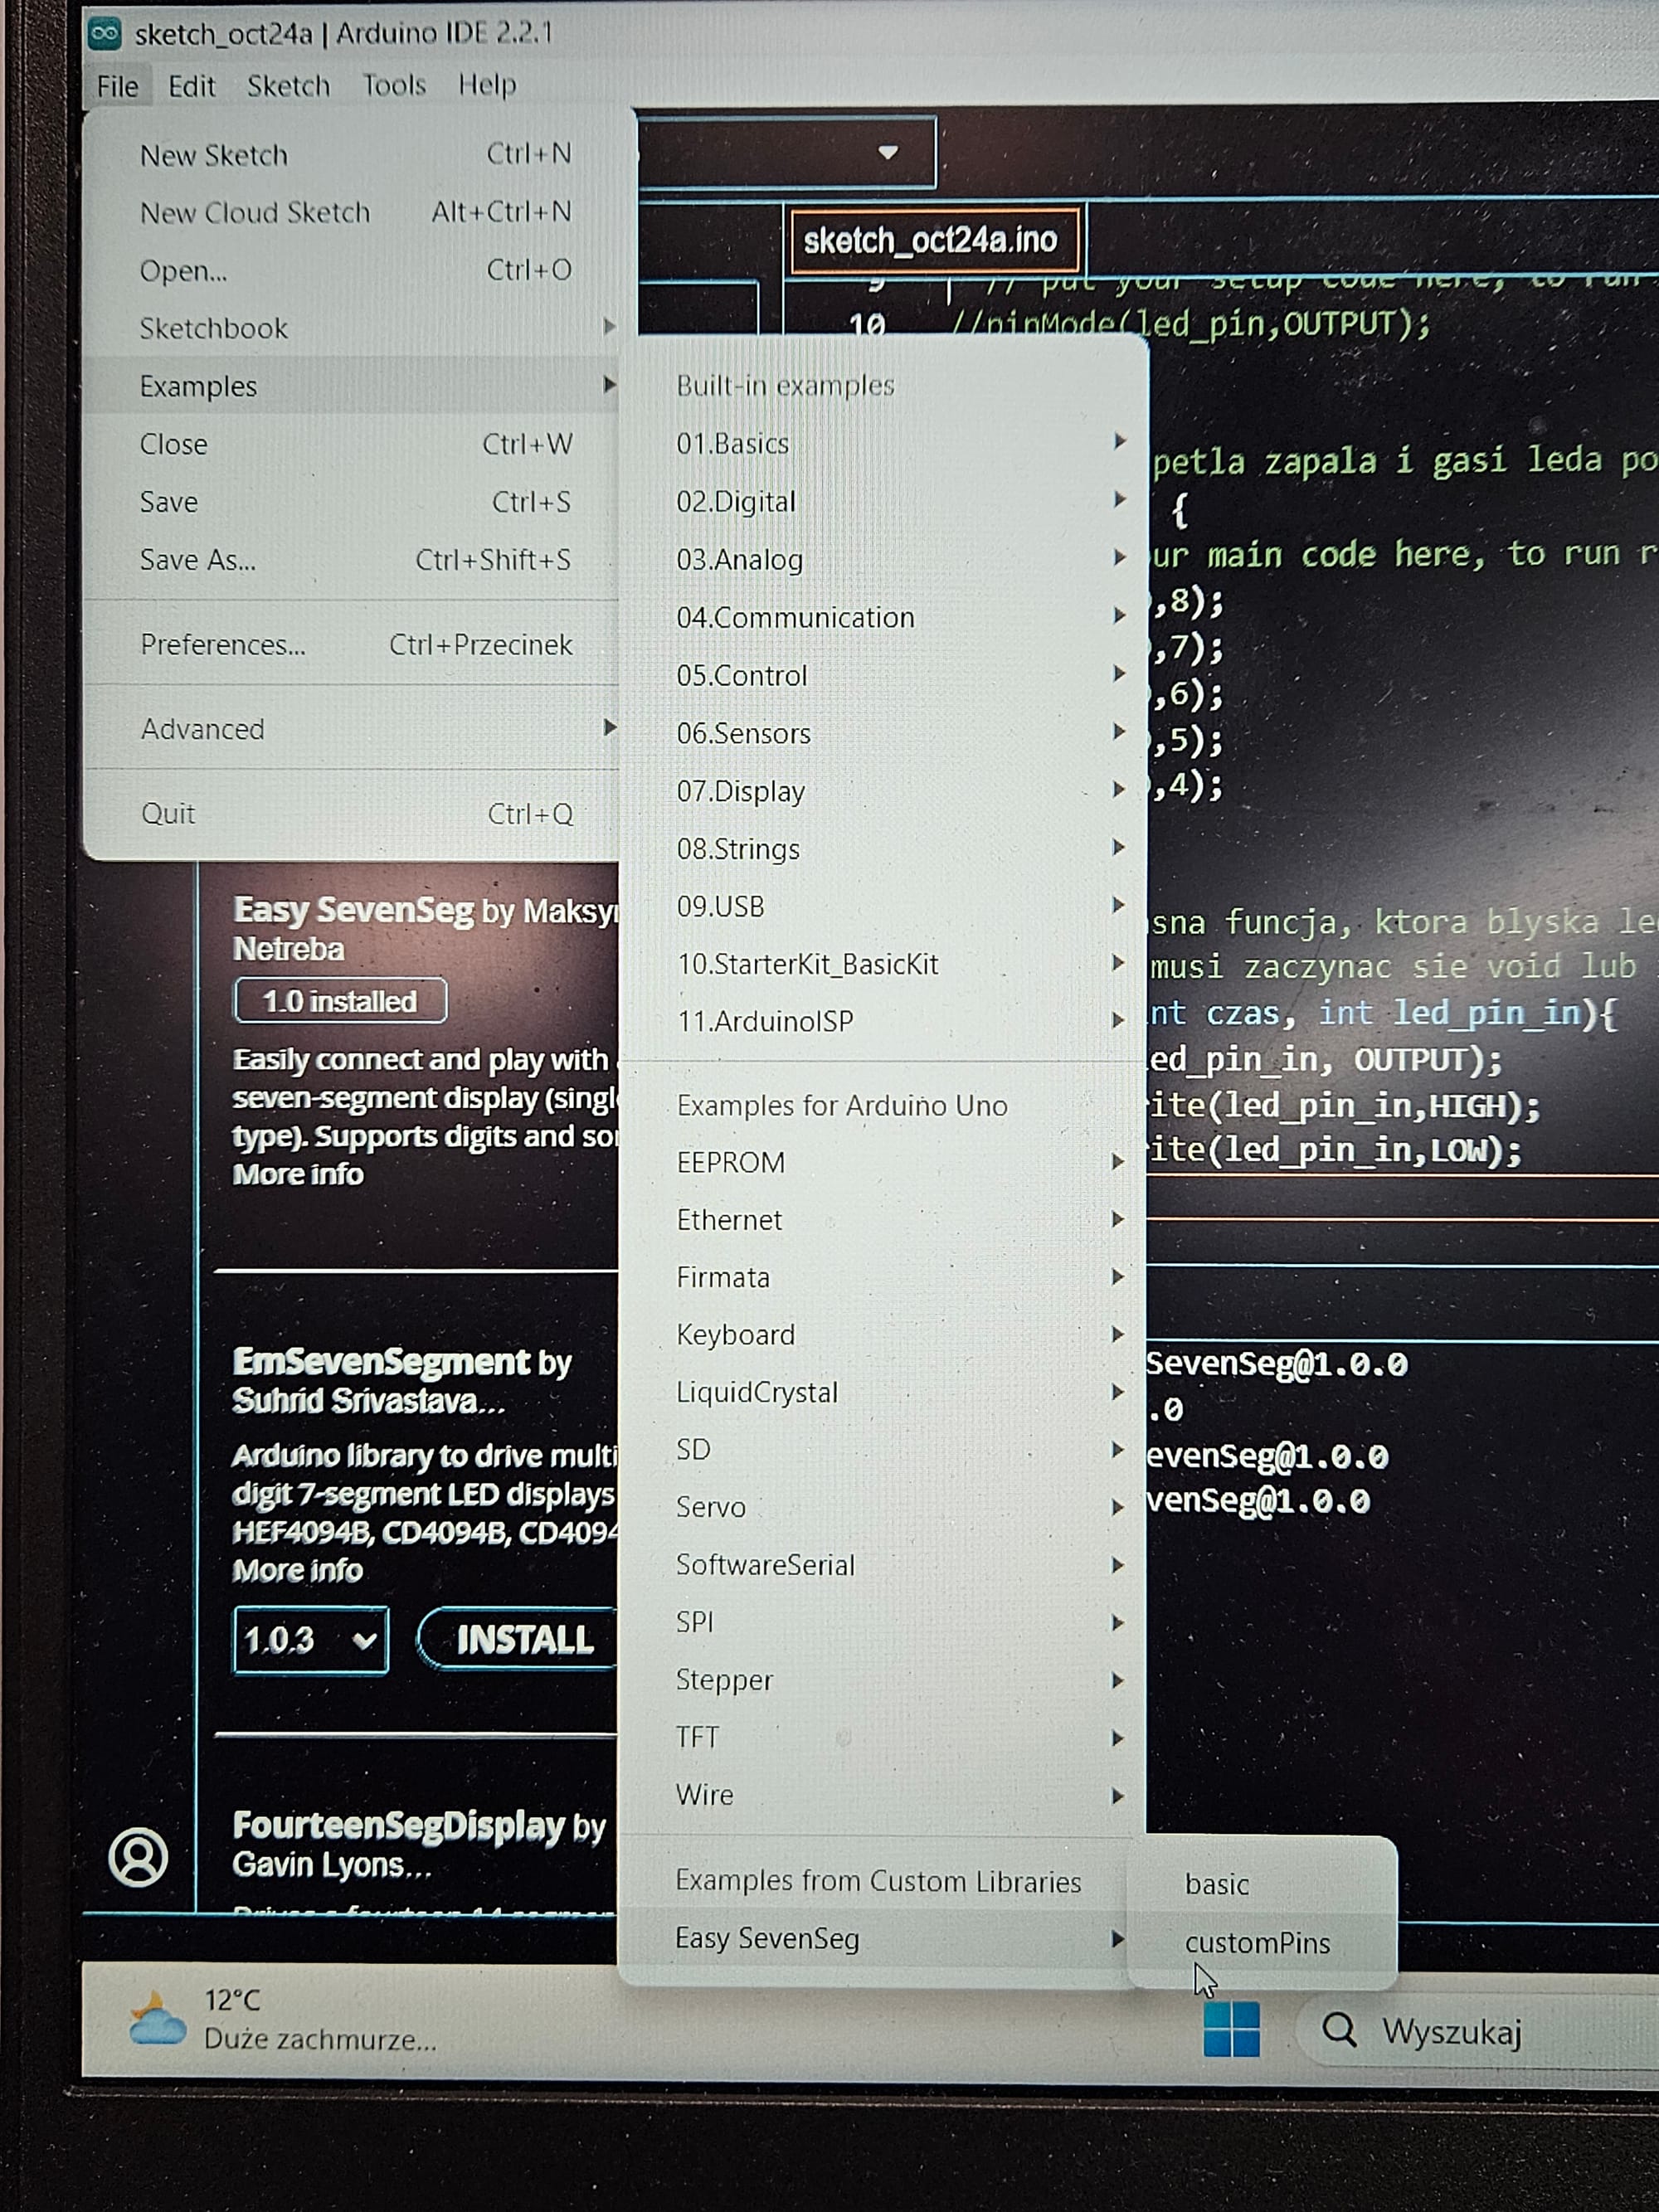1659x2212 pixels.
Task: Open More info for Easy SevenSeg
Action: [x=298, y=1174]
